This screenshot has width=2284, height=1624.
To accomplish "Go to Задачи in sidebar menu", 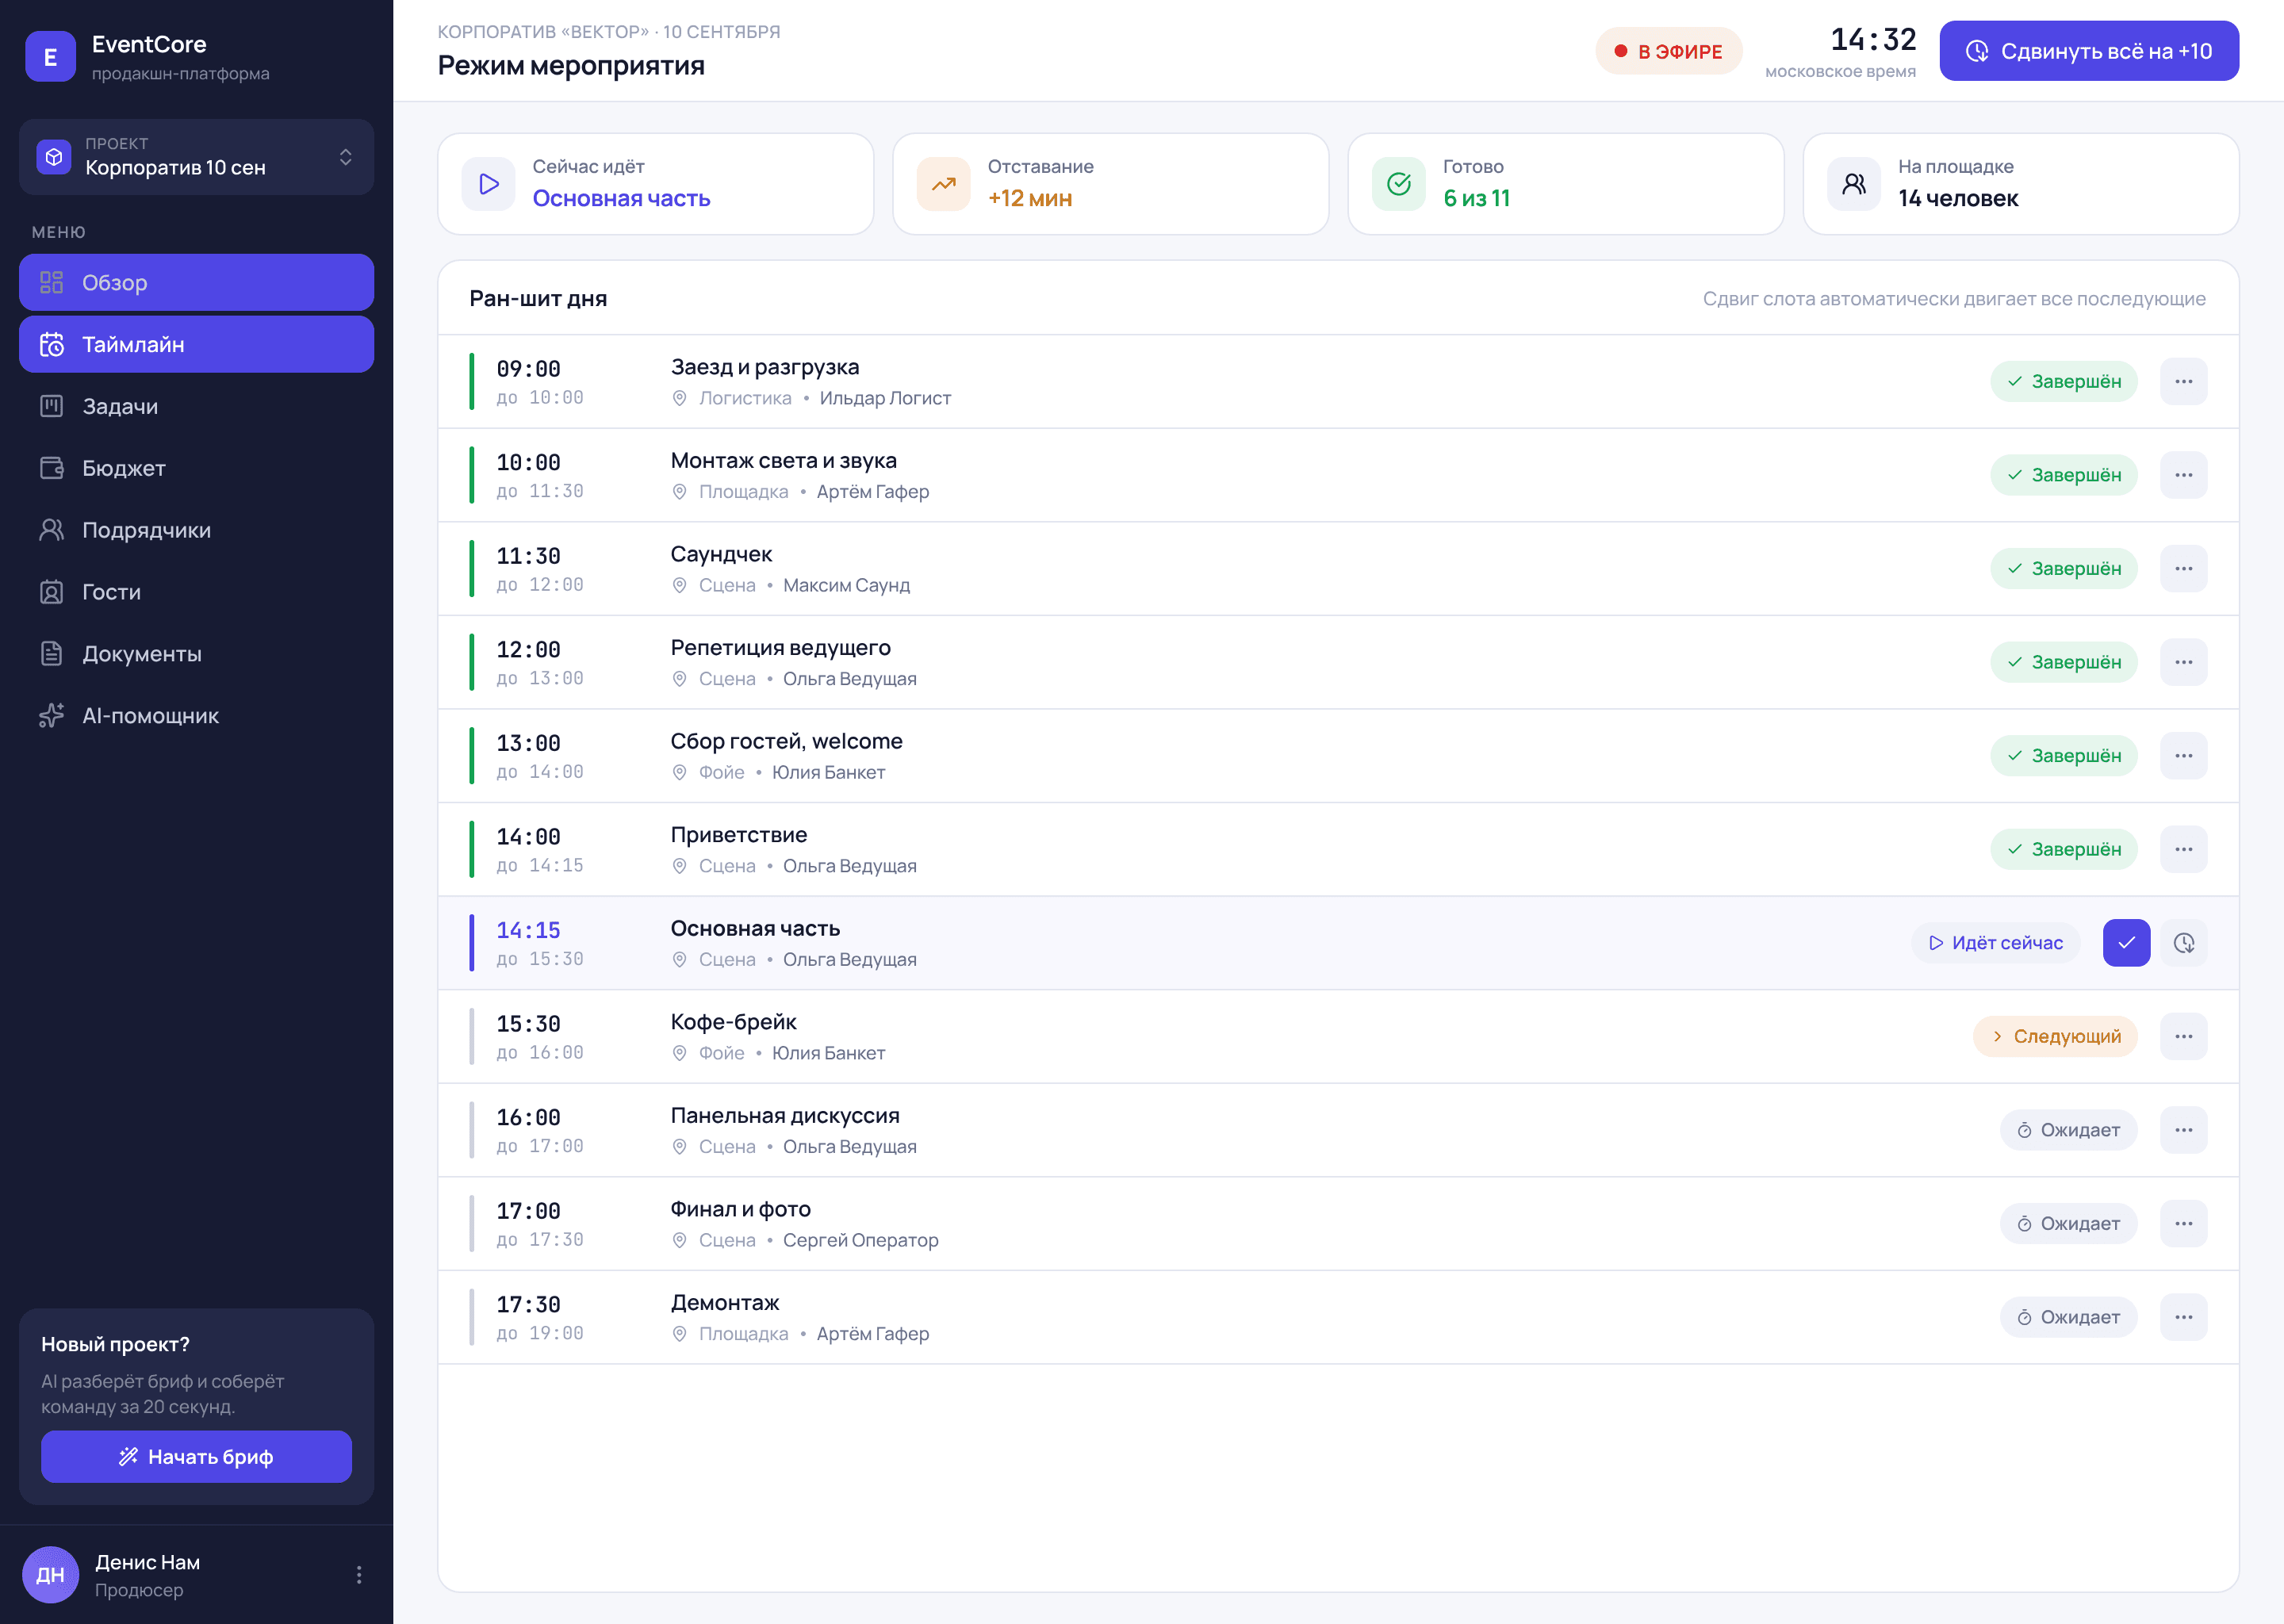I will point(197,406).
